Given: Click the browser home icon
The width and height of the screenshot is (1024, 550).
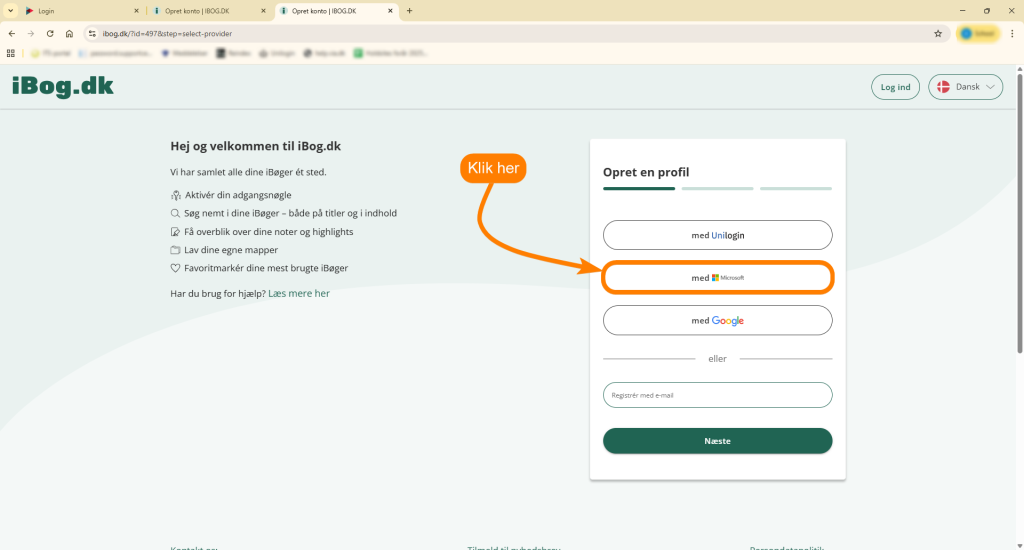Looking at the screenshot, I should [x=69, y=33].
